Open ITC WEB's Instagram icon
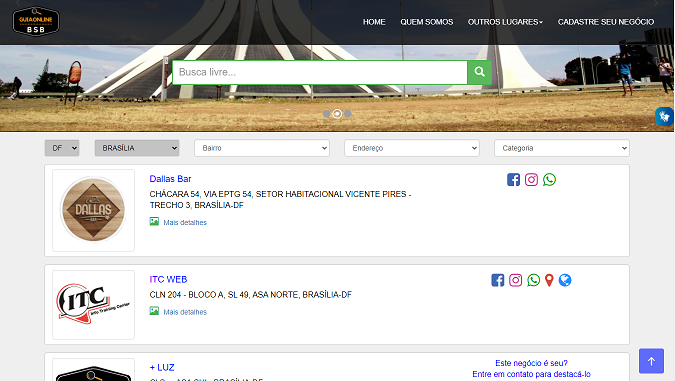 [x=515, y=280]
